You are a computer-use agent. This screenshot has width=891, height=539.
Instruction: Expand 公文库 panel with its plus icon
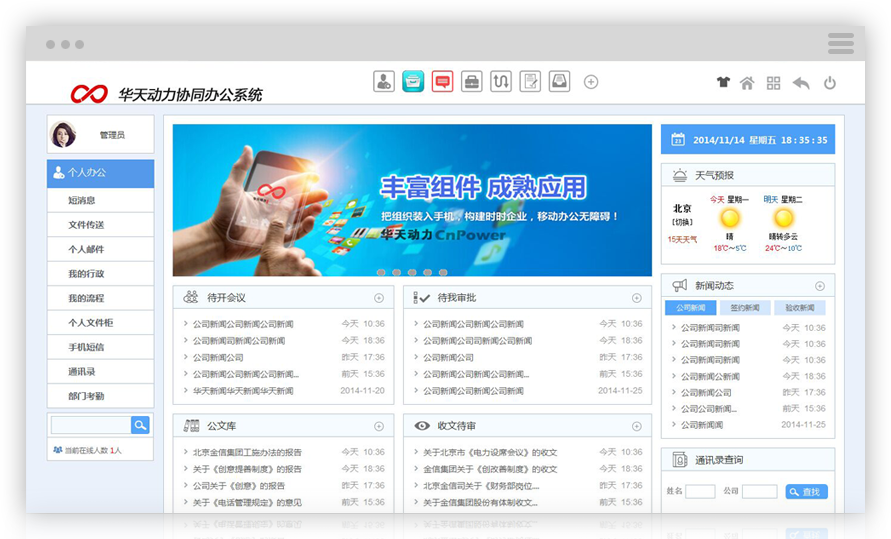coord(379,427)
